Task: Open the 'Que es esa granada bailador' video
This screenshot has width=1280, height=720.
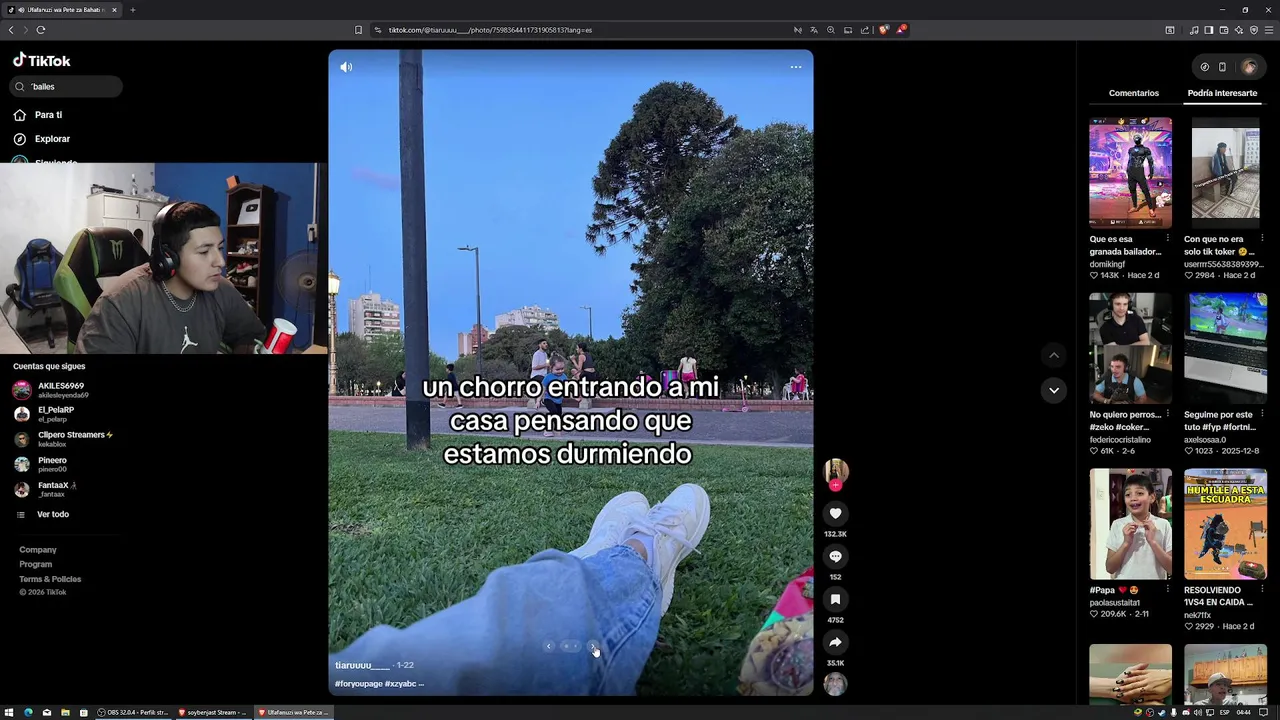Action: 1130,173
